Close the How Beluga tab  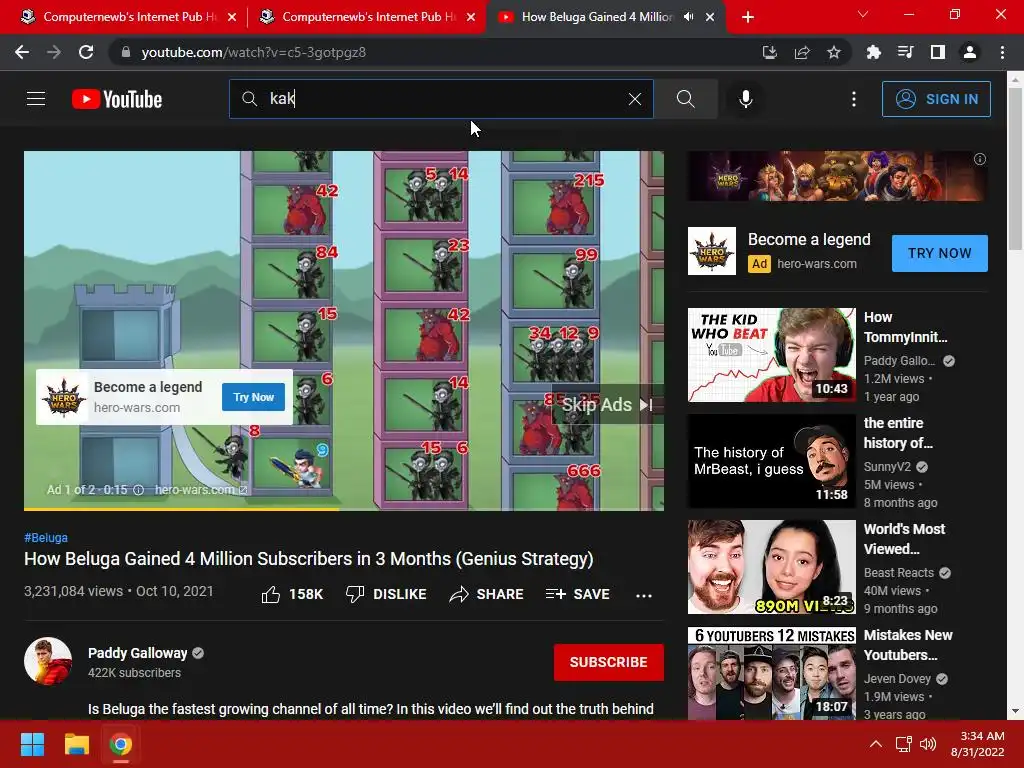(x=710, y=17)
